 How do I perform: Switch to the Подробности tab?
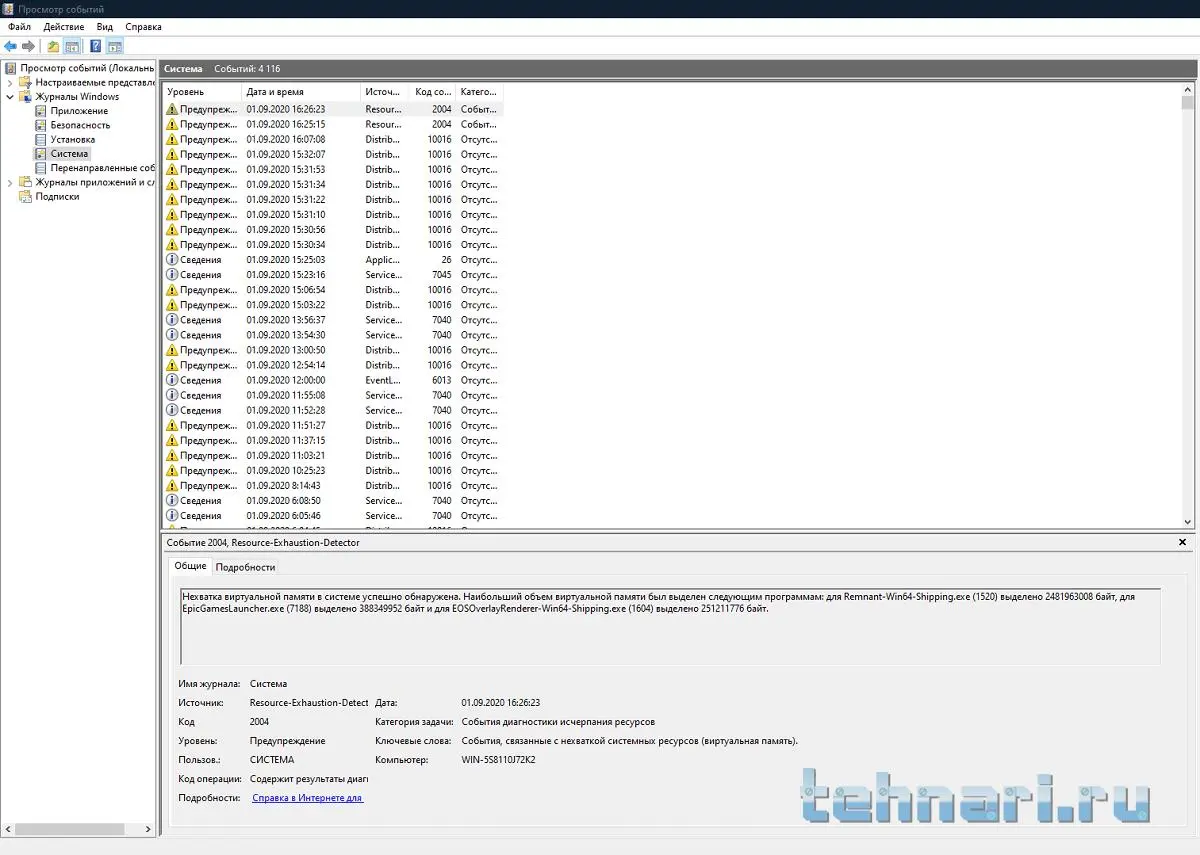pyautogui.click(x=245, y=567)
